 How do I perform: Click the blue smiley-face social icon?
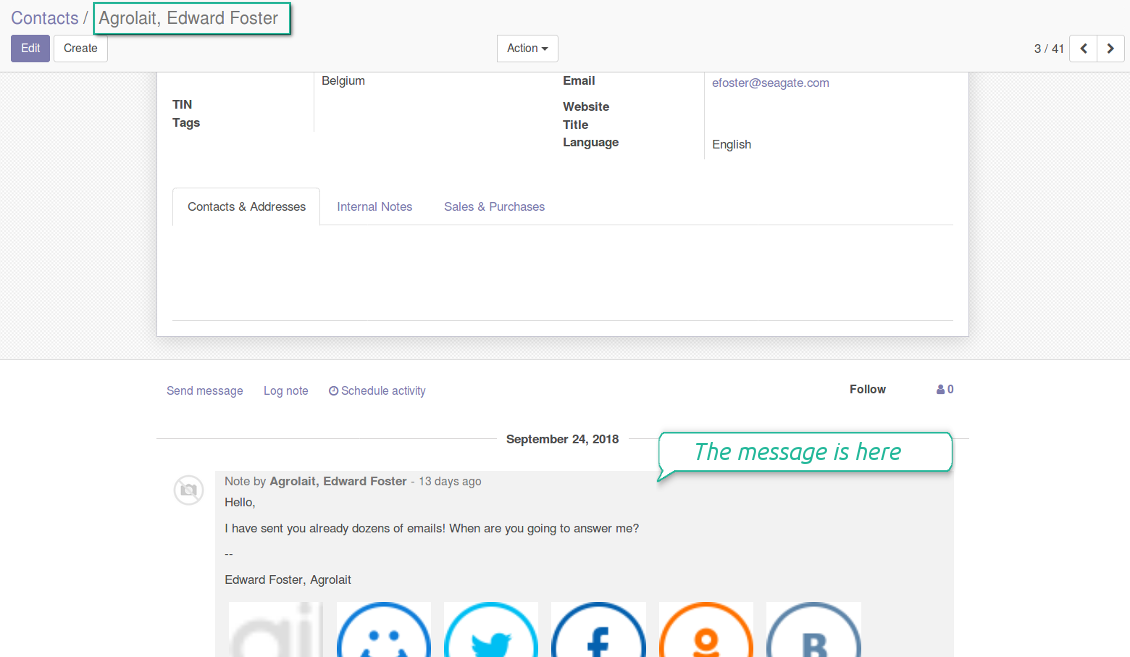pos(384,632)
